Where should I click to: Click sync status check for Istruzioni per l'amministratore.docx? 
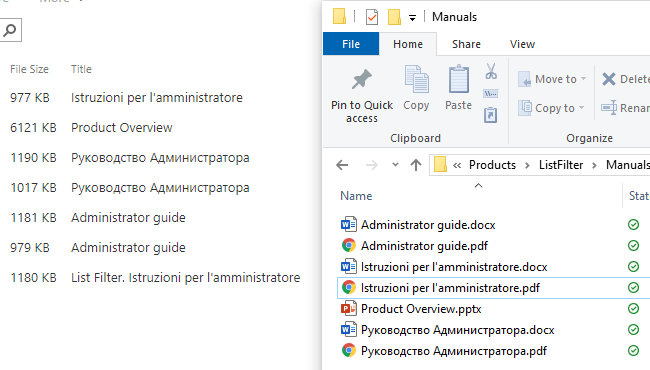(x=633, y=266)
